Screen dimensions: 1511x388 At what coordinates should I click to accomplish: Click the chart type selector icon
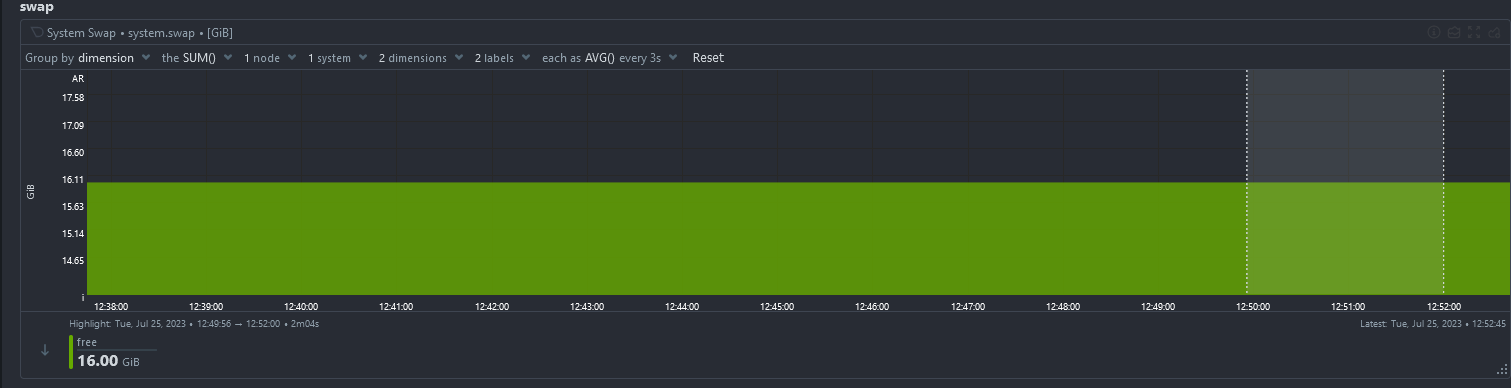[1453, 33]
